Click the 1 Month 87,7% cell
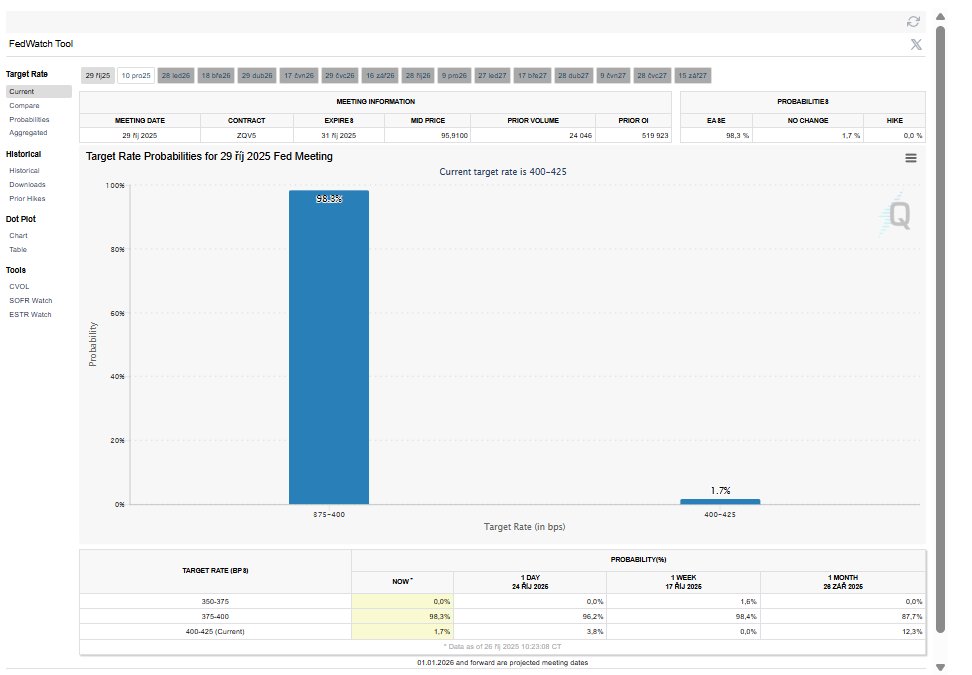 click(x=843, y=617)
